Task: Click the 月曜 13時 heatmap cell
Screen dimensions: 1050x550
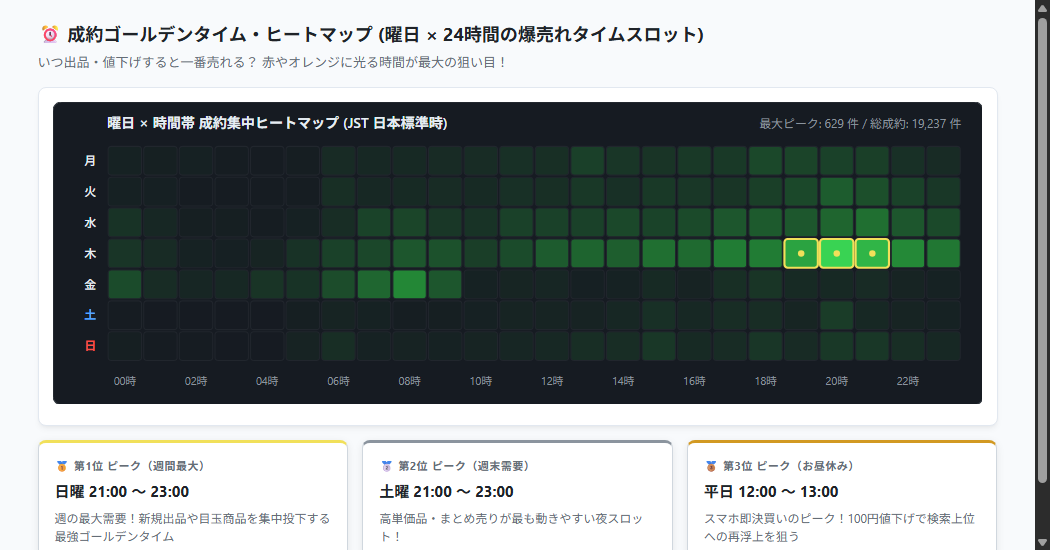Action: [x=587, y=161]
